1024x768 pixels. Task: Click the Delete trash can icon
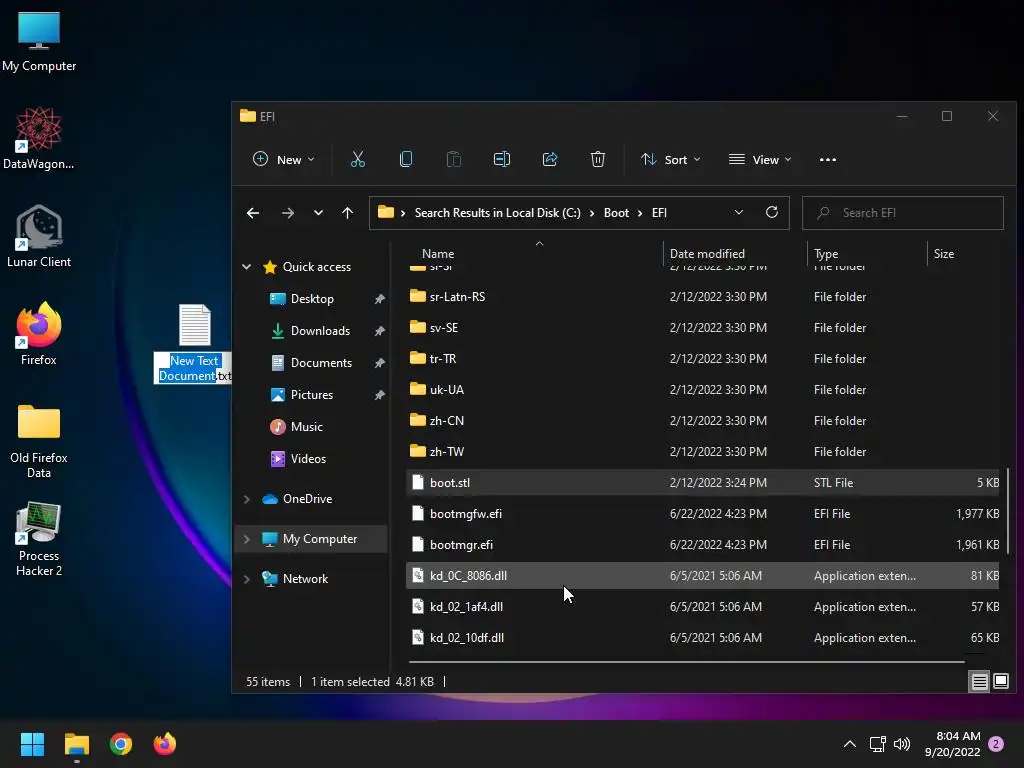[598, 159]
